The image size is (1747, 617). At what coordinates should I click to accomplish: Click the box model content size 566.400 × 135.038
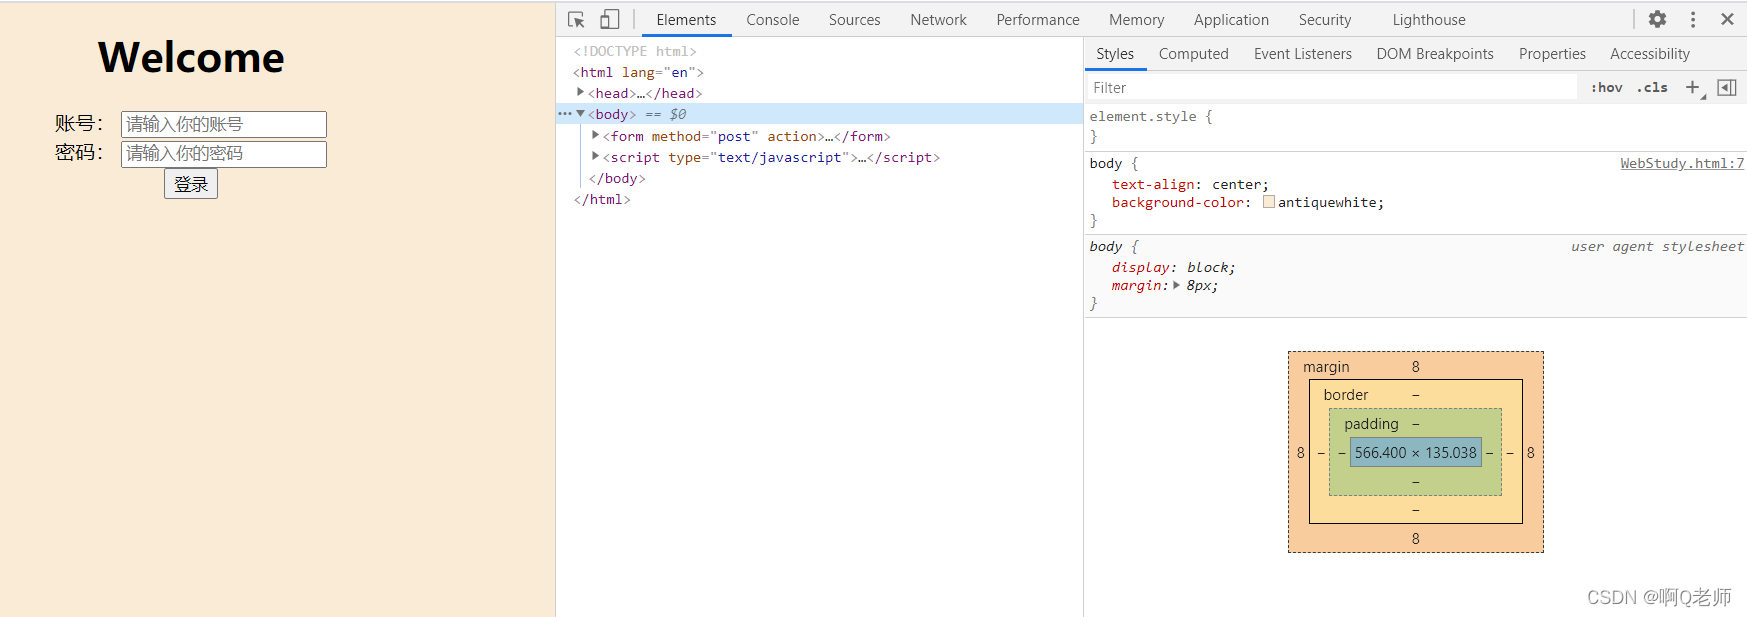1415,453
